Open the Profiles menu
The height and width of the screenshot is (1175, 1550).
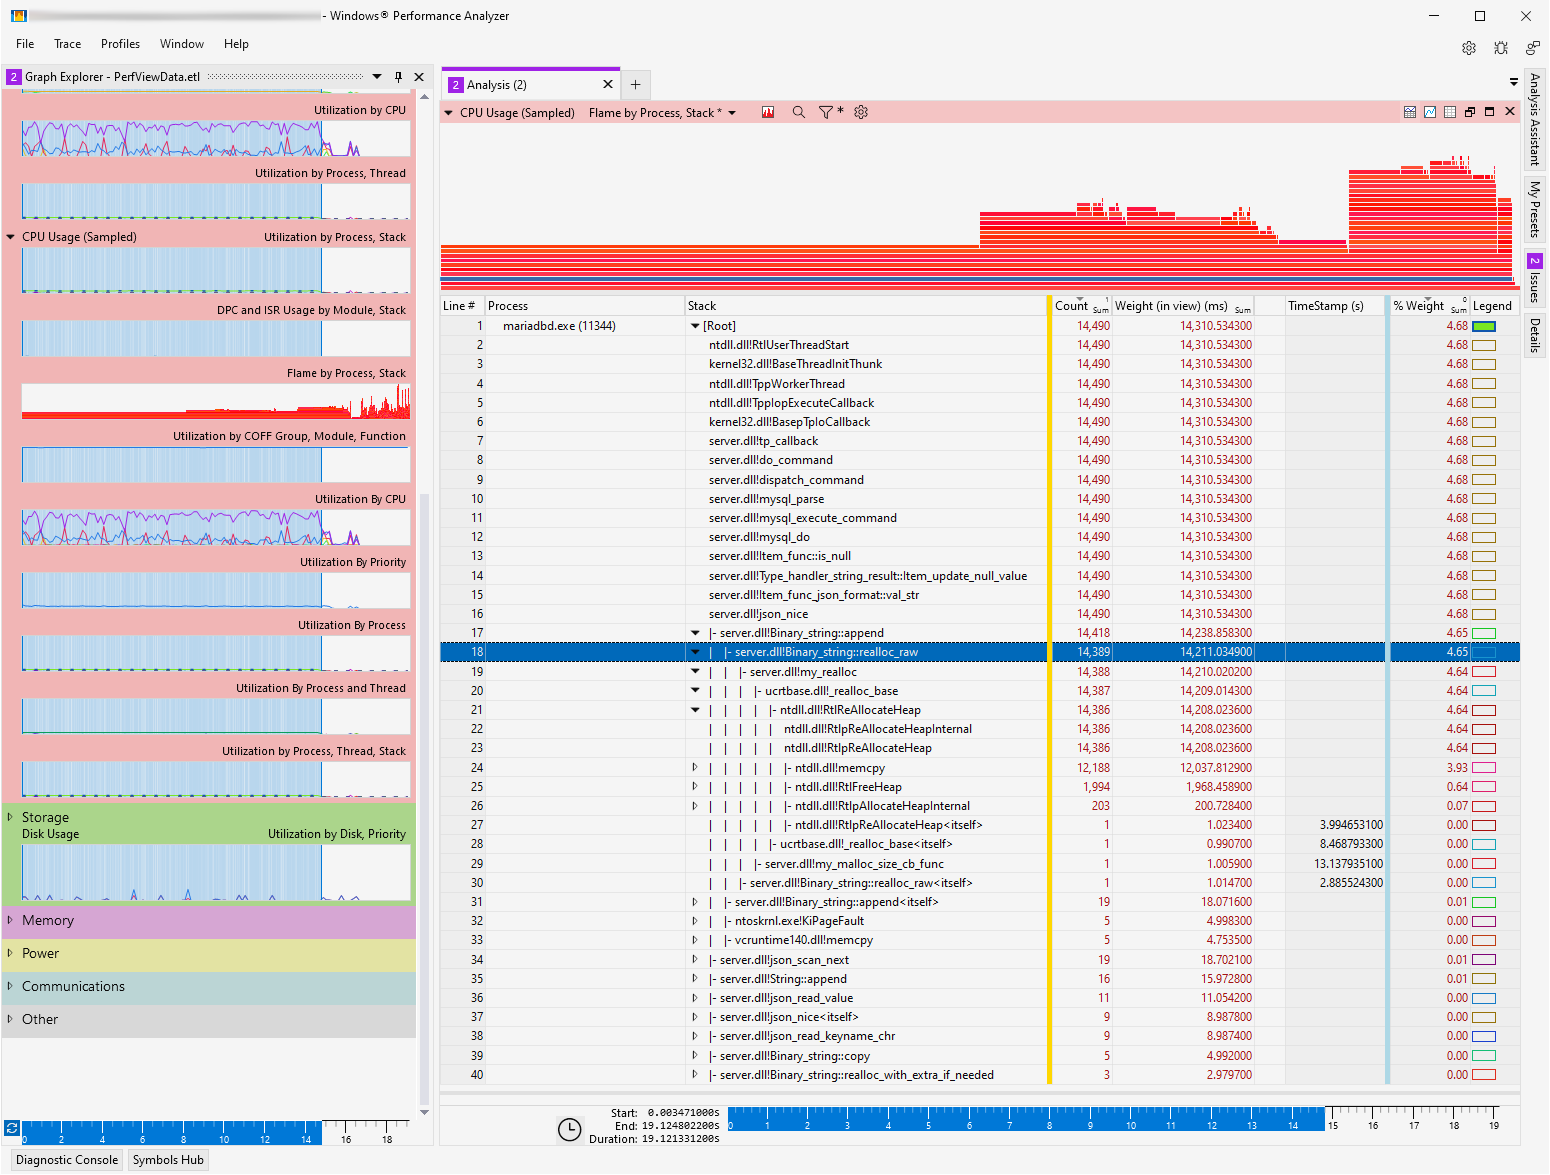point(120,44)
